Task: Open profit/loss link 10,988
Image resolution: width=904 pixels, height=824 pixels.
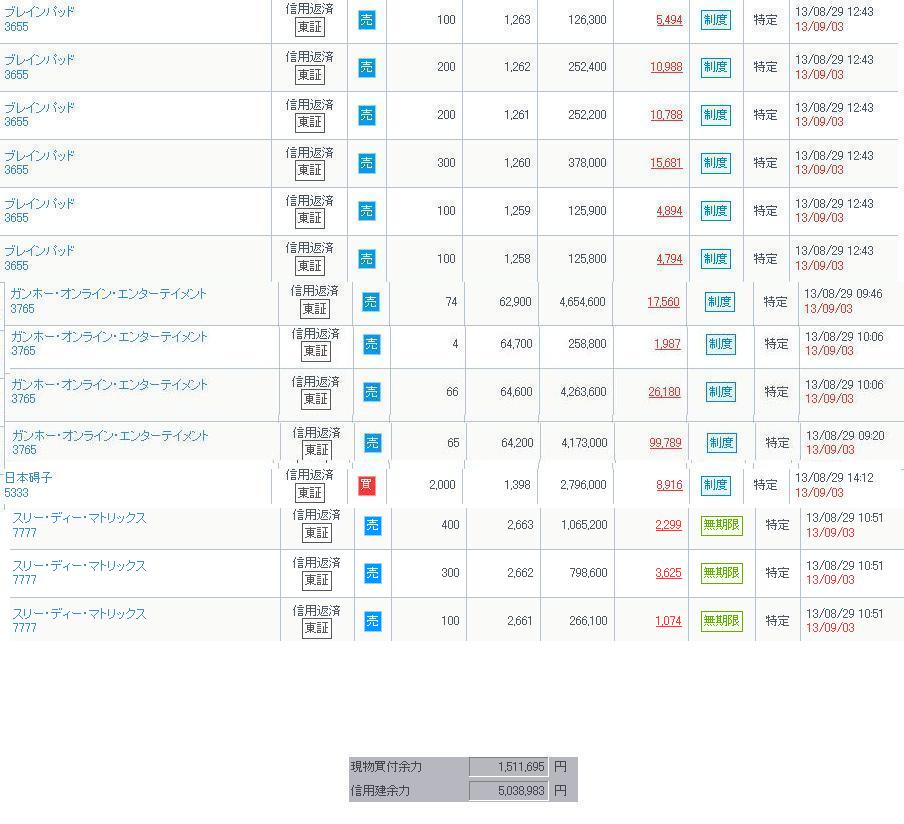Action: click(666, 67)
